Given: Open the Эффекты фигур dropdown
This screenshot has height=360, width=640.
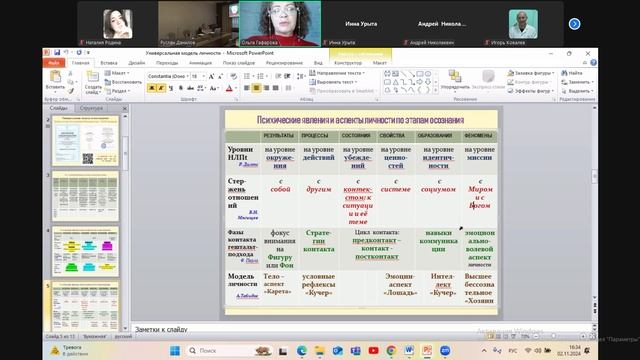Looking at the screenshot, I should coord(531,91).
